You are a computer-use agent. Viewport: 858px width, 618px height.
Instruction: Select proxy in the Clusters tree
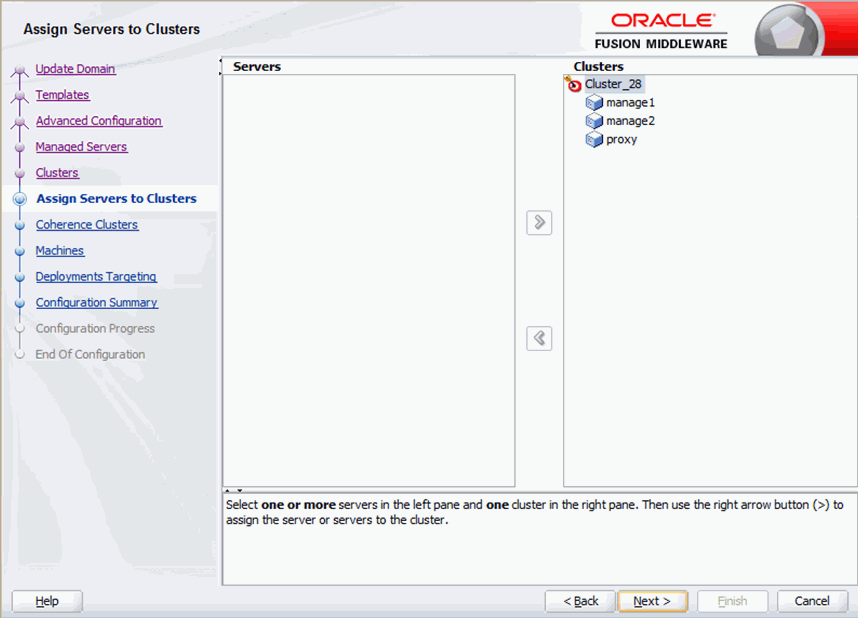(622, 139)
